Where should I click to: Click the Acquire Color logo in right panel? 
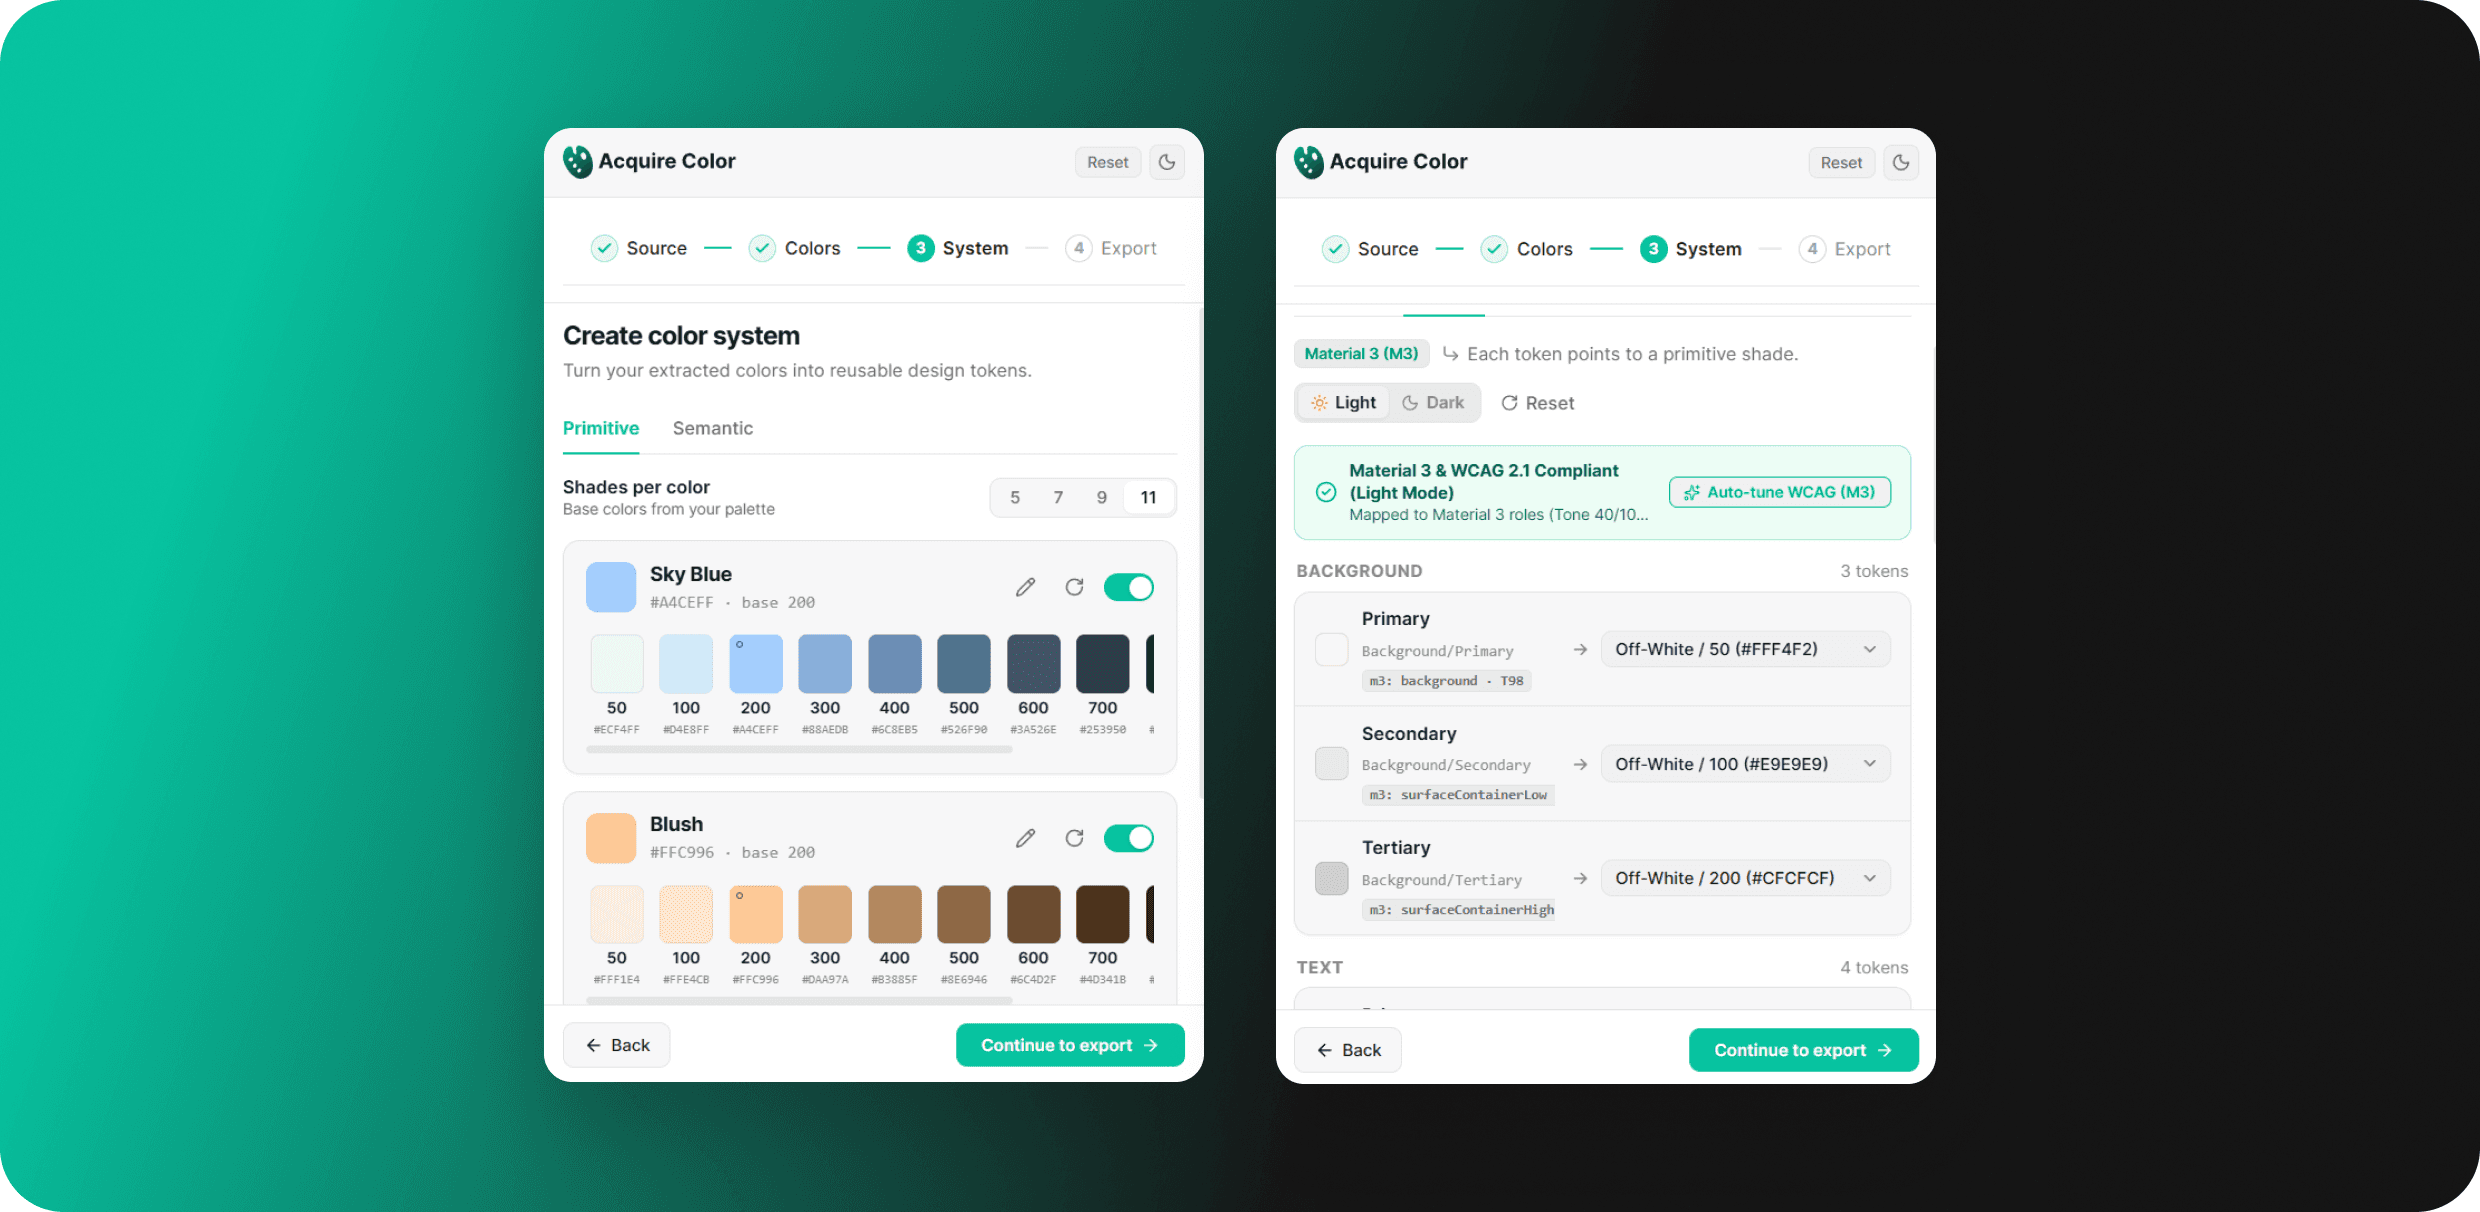coord(1309,161)
